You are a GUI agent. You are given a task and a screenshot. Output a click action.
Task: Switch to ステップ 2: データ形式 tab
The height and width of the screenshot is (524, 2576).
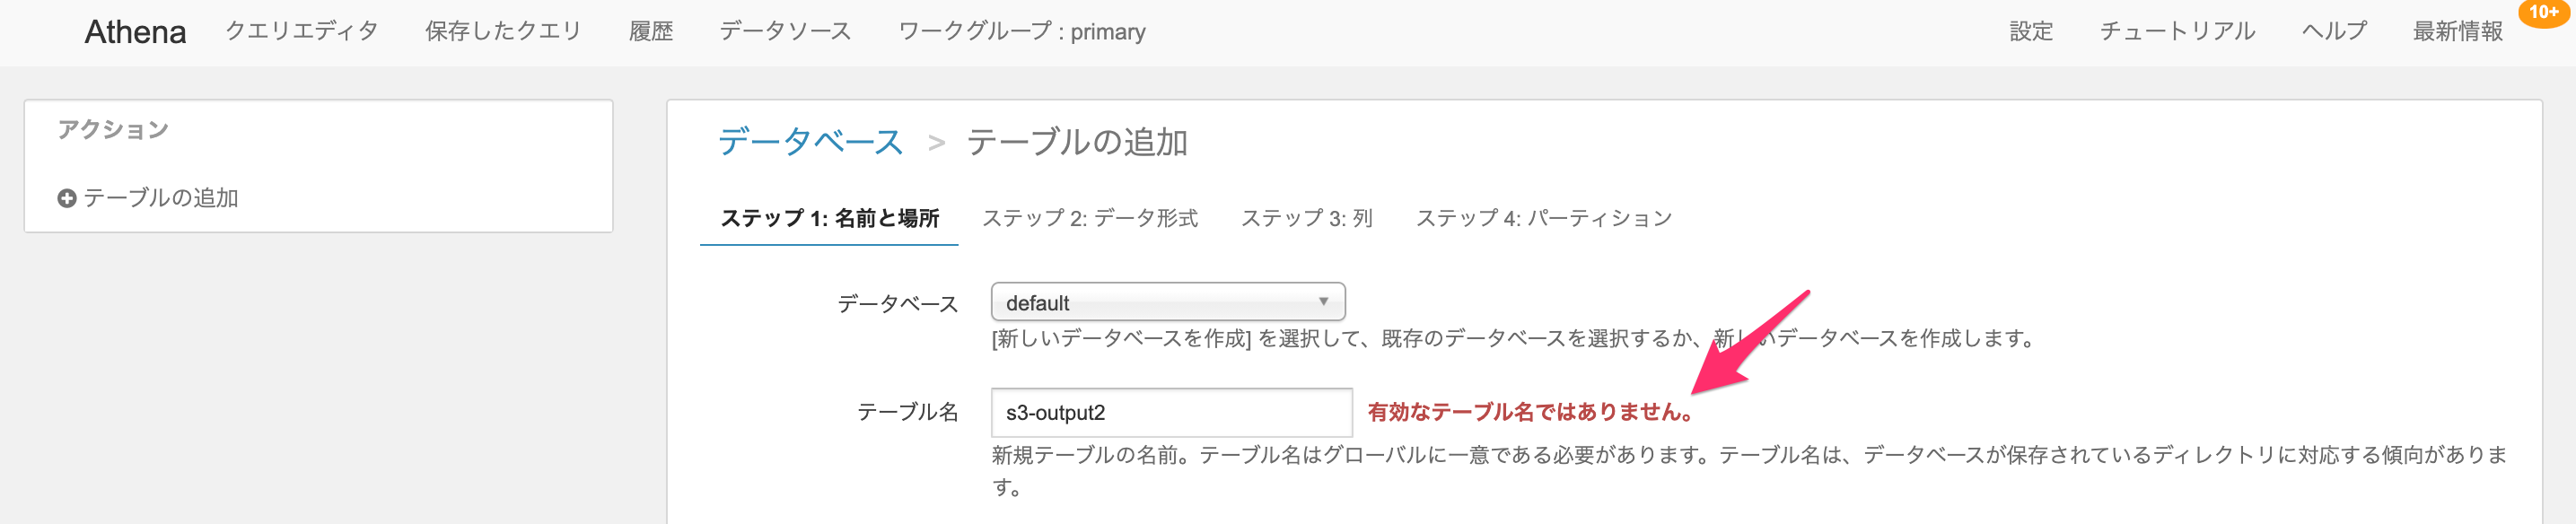1090,218
